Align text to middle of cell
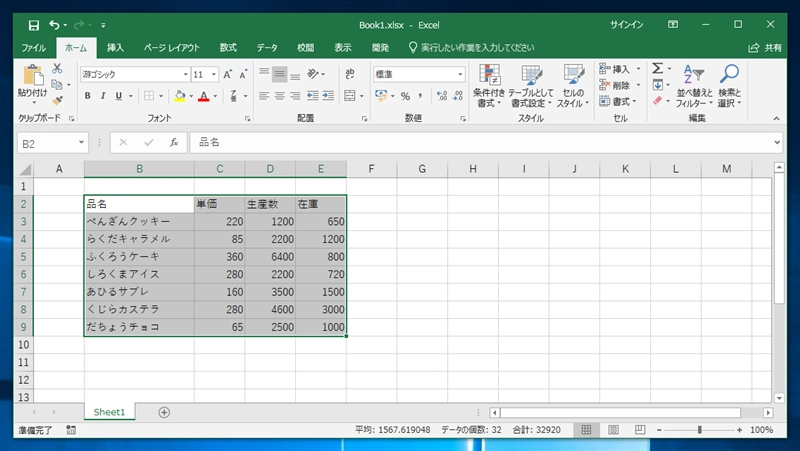 [x=280, y=74]
